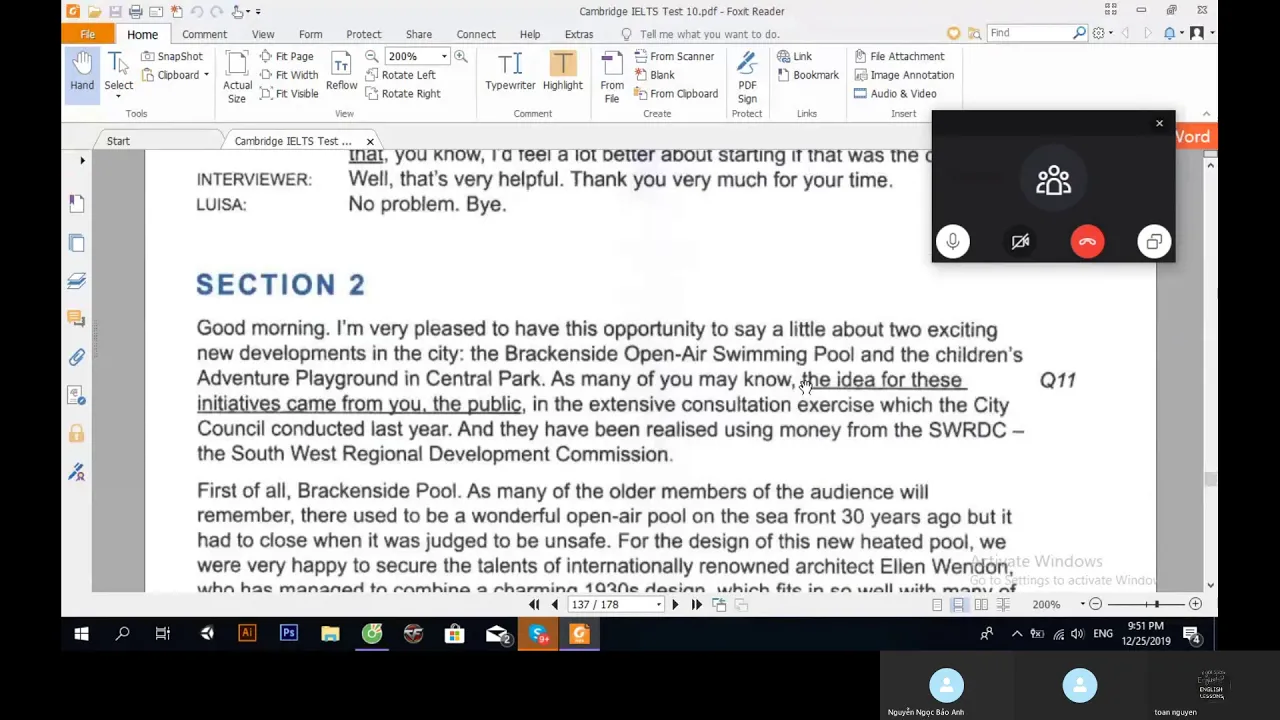Image resolution: width=1280 pixels, height=720 pixels.
Task: Switch to the Share ribbon tab
Action: pyautogui.click(x=419, y=34)
